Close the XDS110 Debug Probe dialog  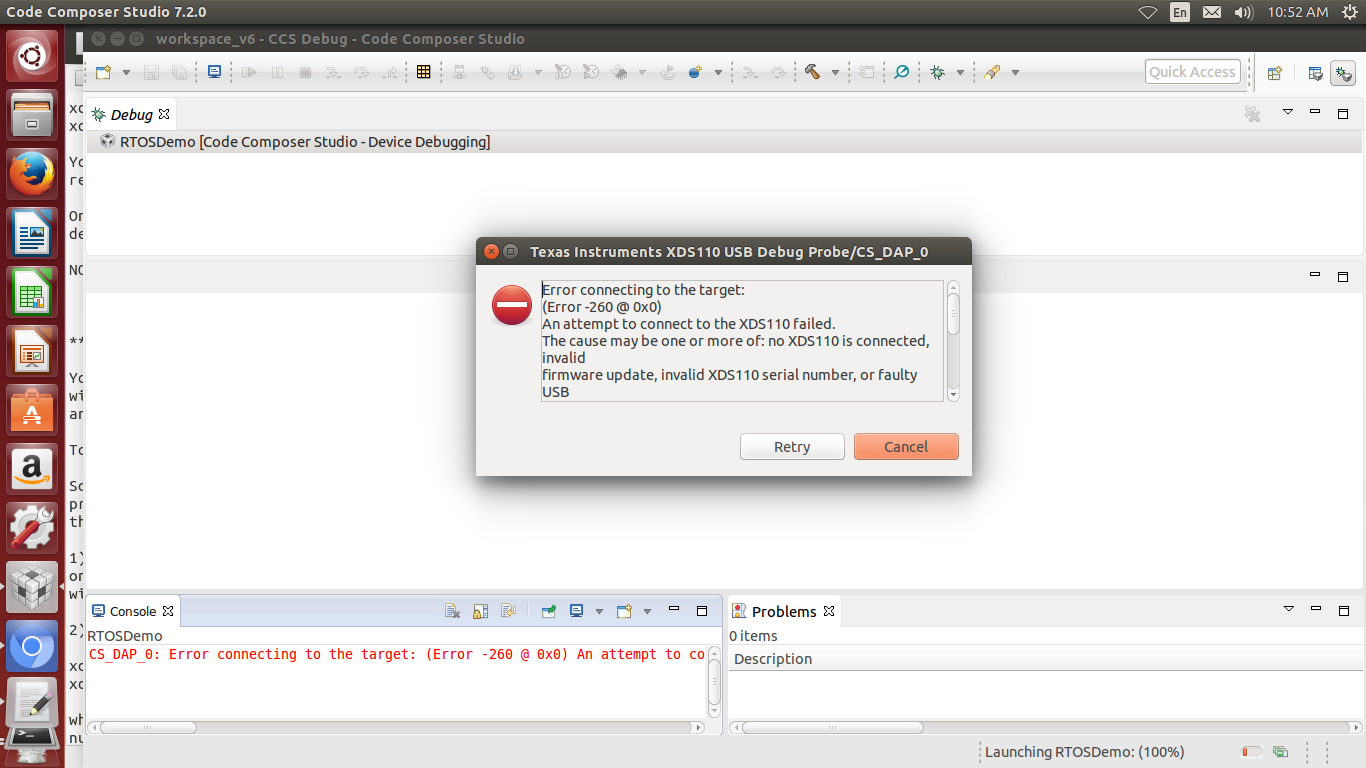[491, 251]
